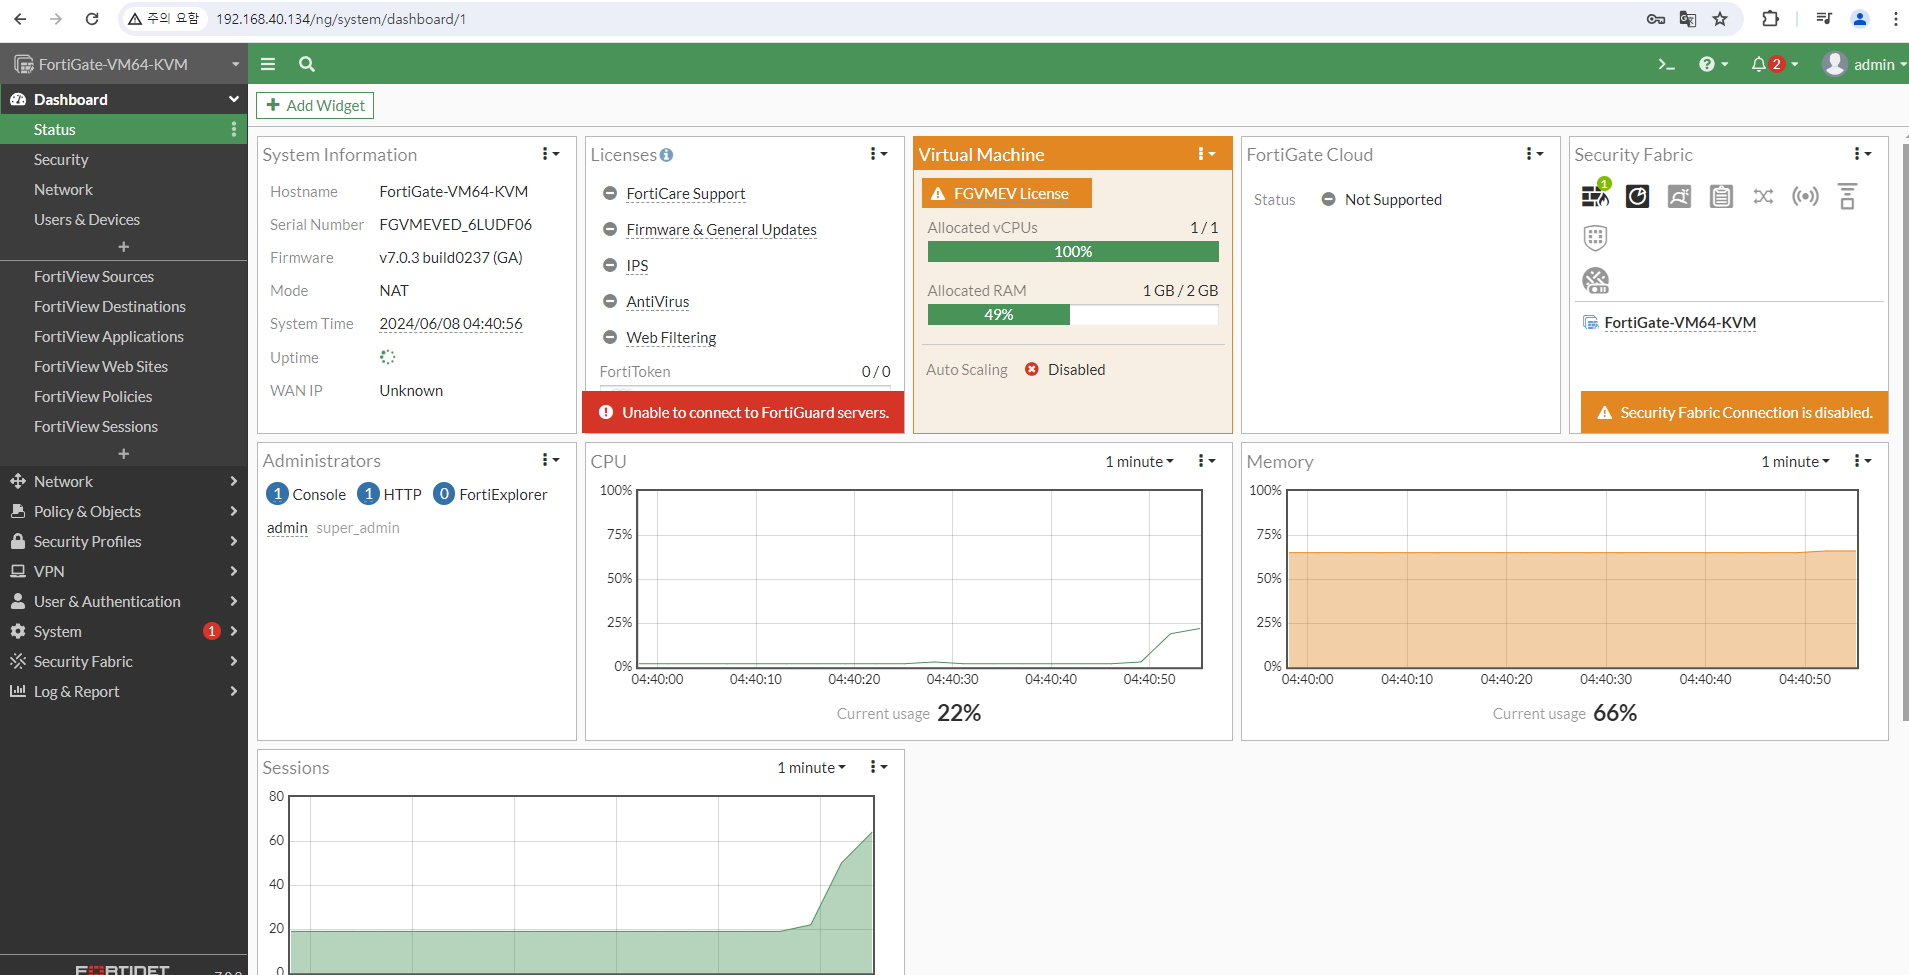Add a FortiView monitor with the lower plus sign

point(123,454)
